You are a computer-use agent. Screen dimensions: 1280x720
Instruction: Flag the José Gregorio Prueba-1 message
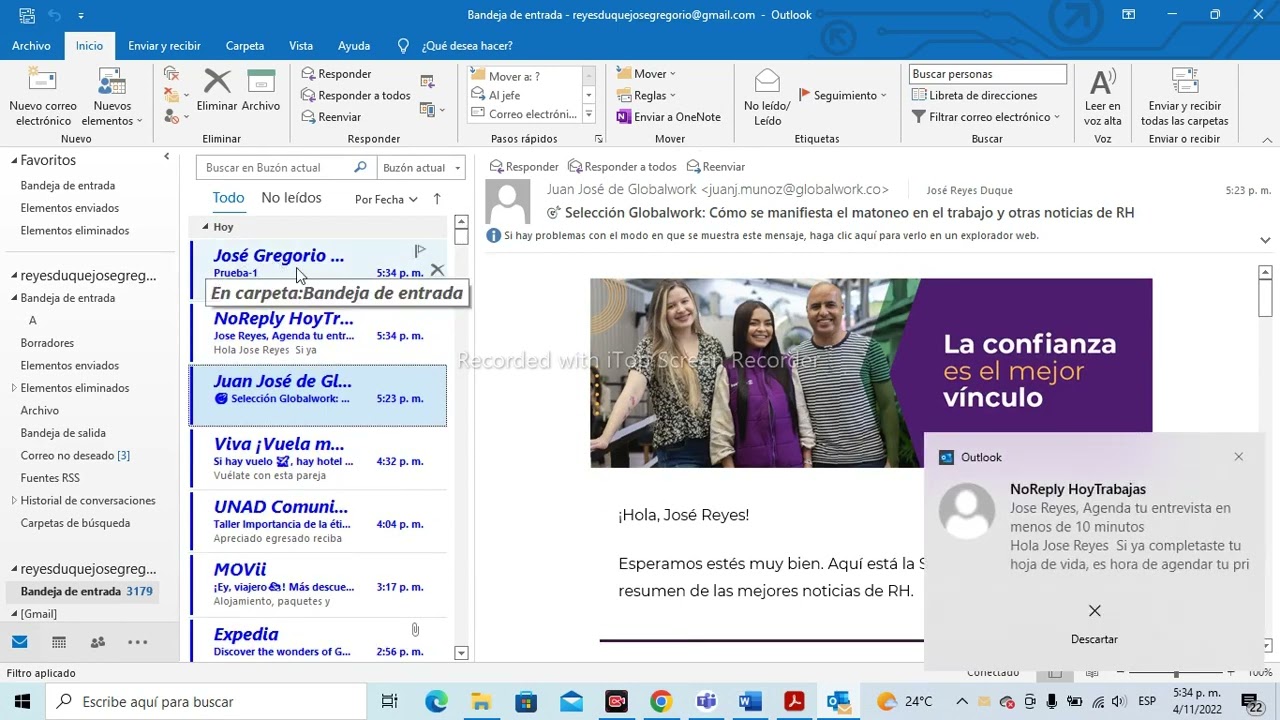click(x=420, y=251)
